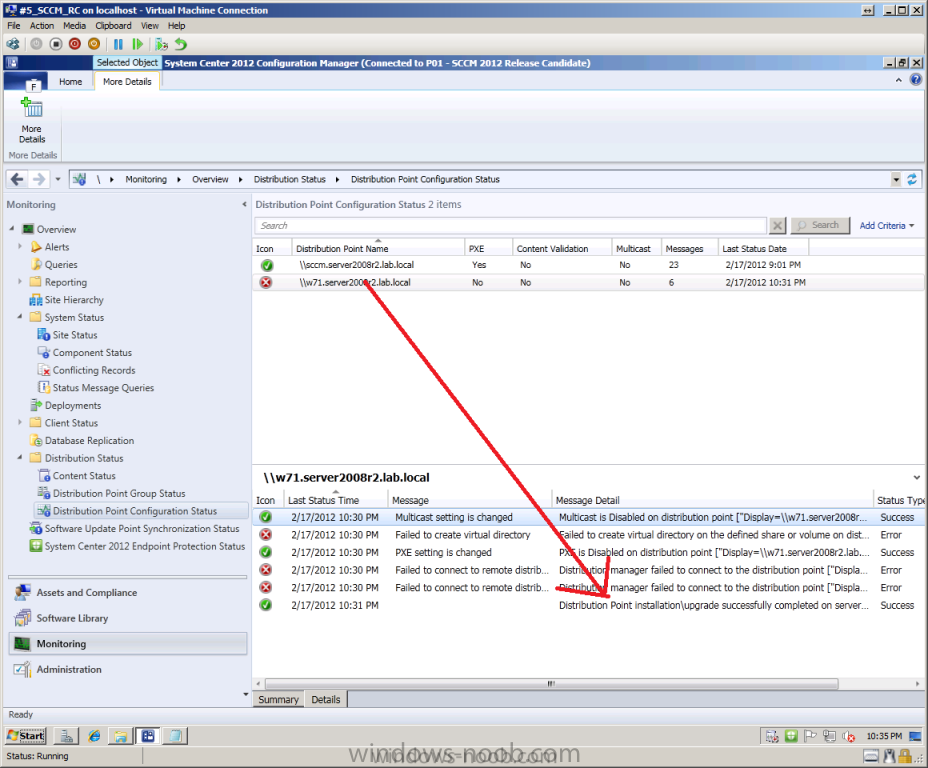Collapse the Distribution Status tree node
Viewport: 928px width, 768px height.
tap(20, 457)
